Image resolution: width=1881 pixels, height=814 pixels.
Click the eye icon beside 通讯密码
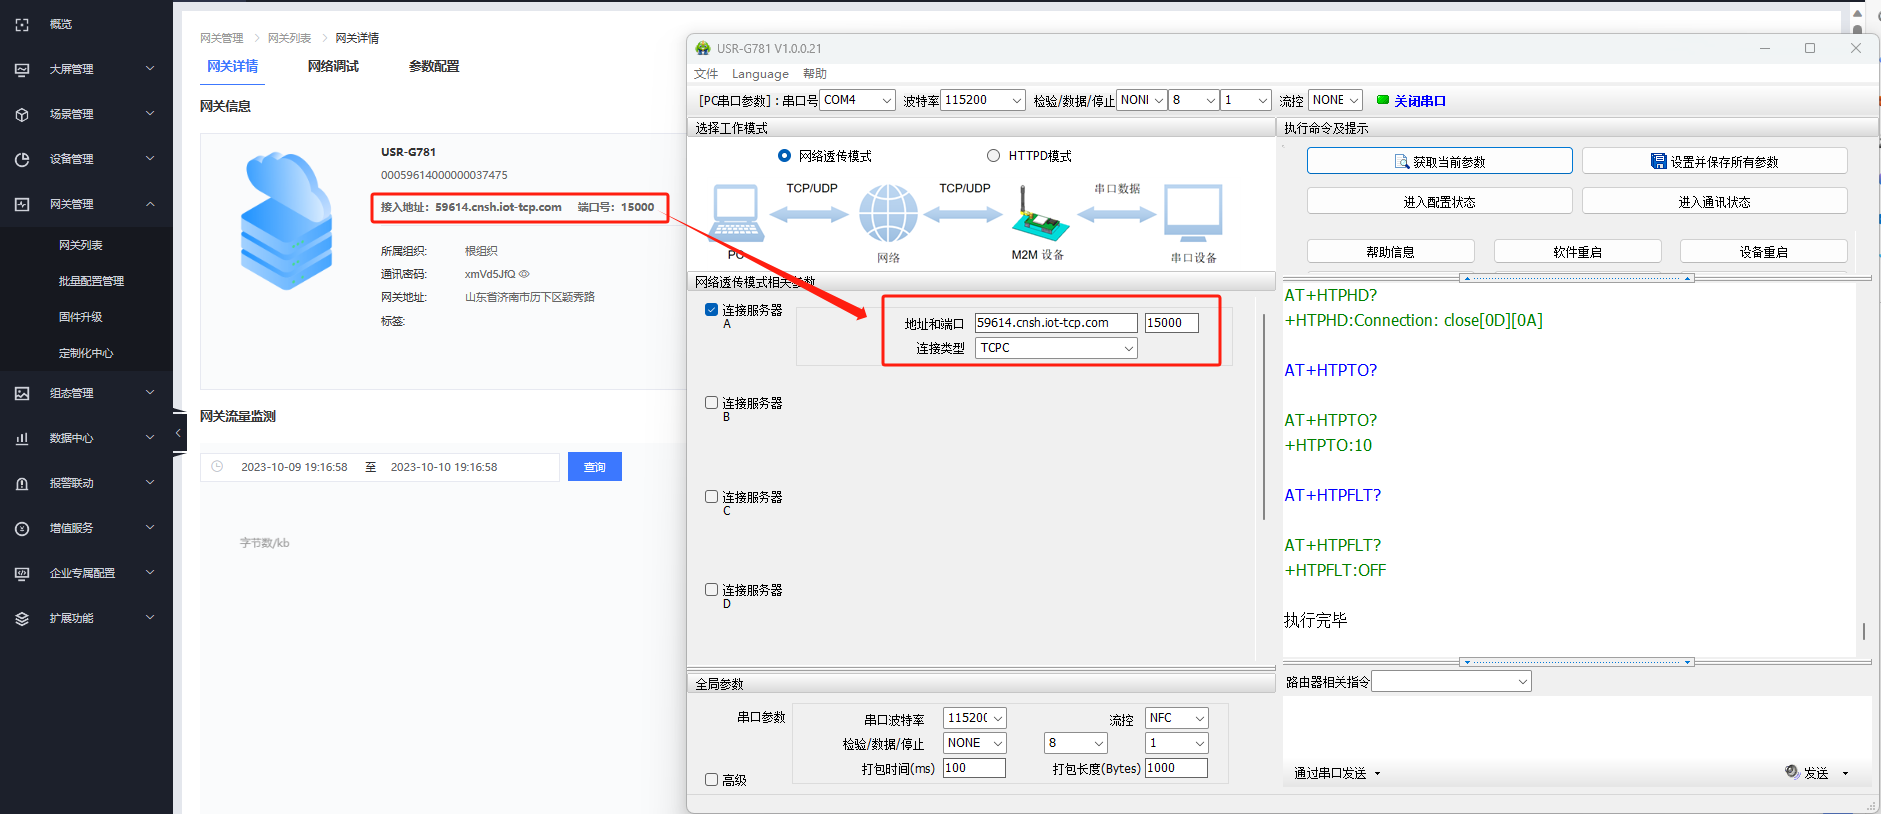[x=524, y=274]
